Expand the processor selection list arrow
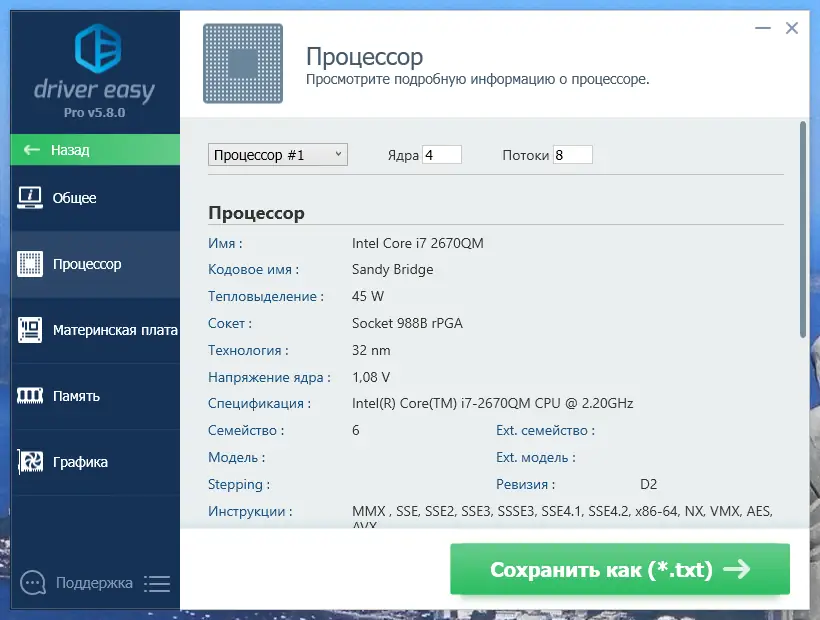820x620 pixels. pyautogui.click(x=339, y=154)
